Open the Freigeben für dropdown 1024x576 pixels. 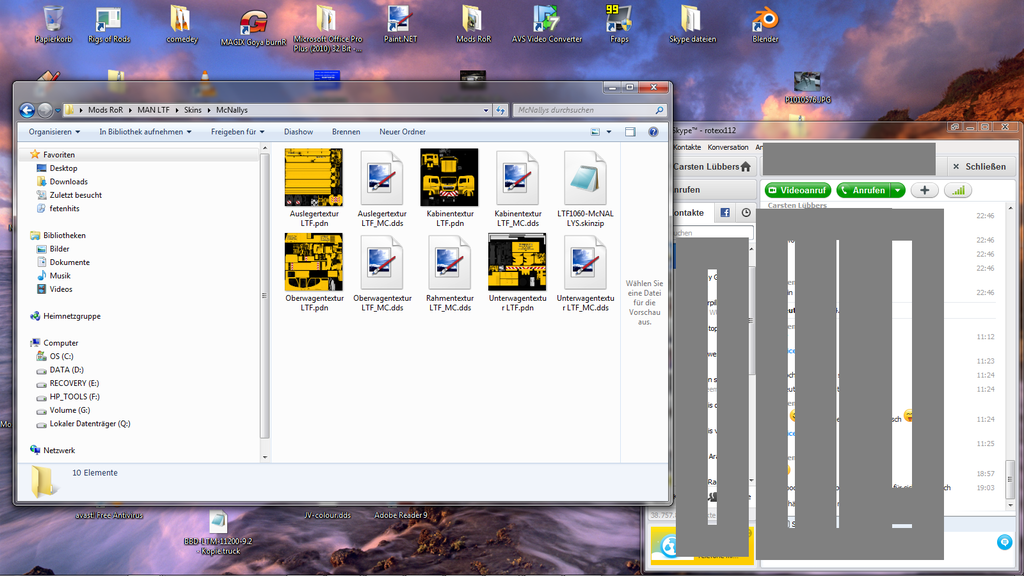[238, 132]
